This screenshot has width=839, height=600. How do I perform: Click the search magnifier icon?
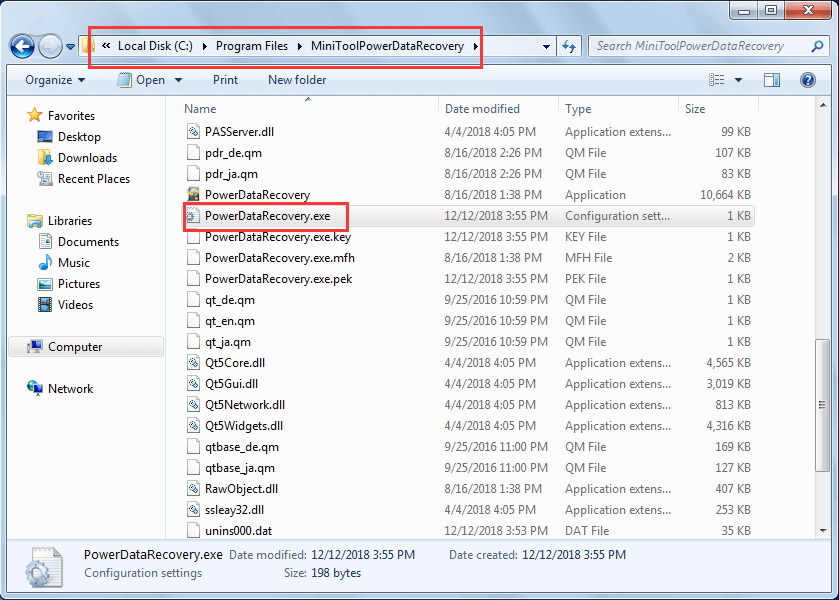click(x=817, y=46)
